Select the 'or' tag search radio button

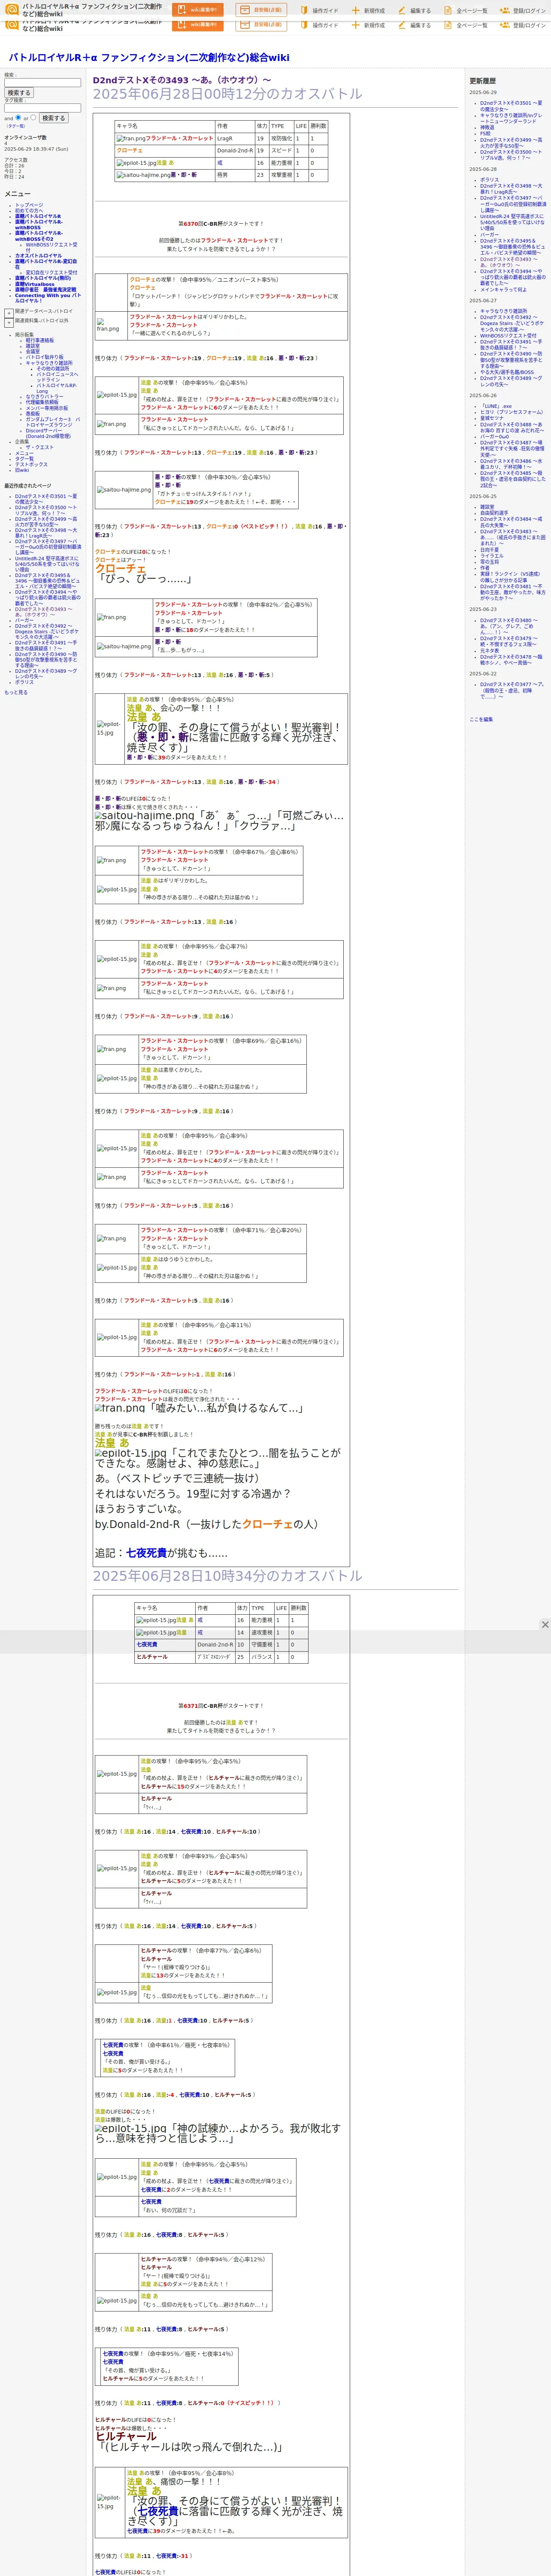pyautogui.click(x=33, y=118)
